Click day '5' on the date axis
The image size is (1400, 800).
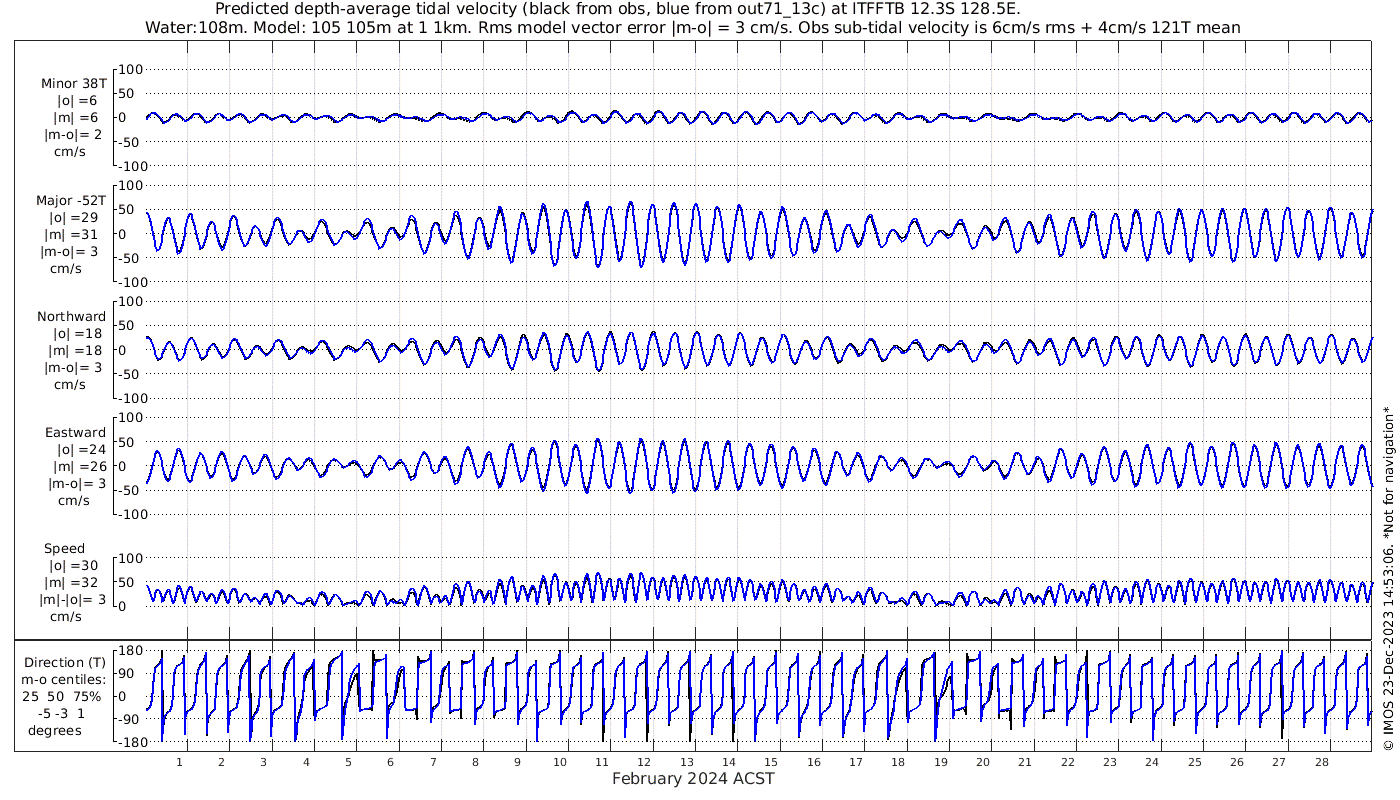pos(348,762)
